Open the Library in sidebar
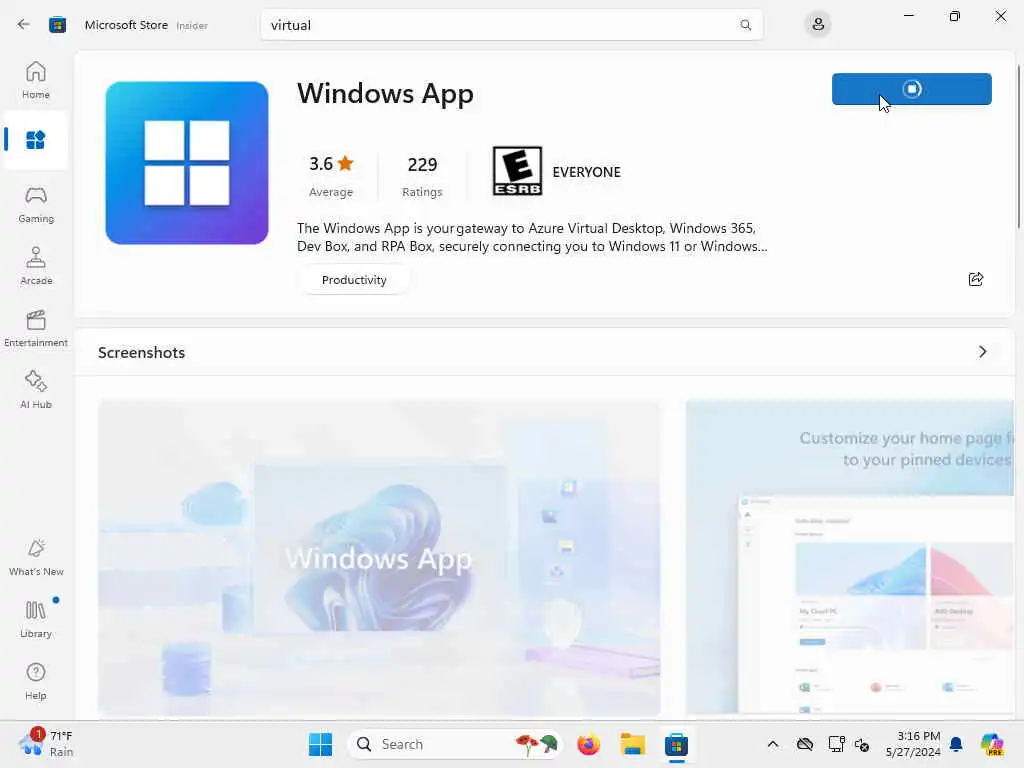 click(35, 620)
